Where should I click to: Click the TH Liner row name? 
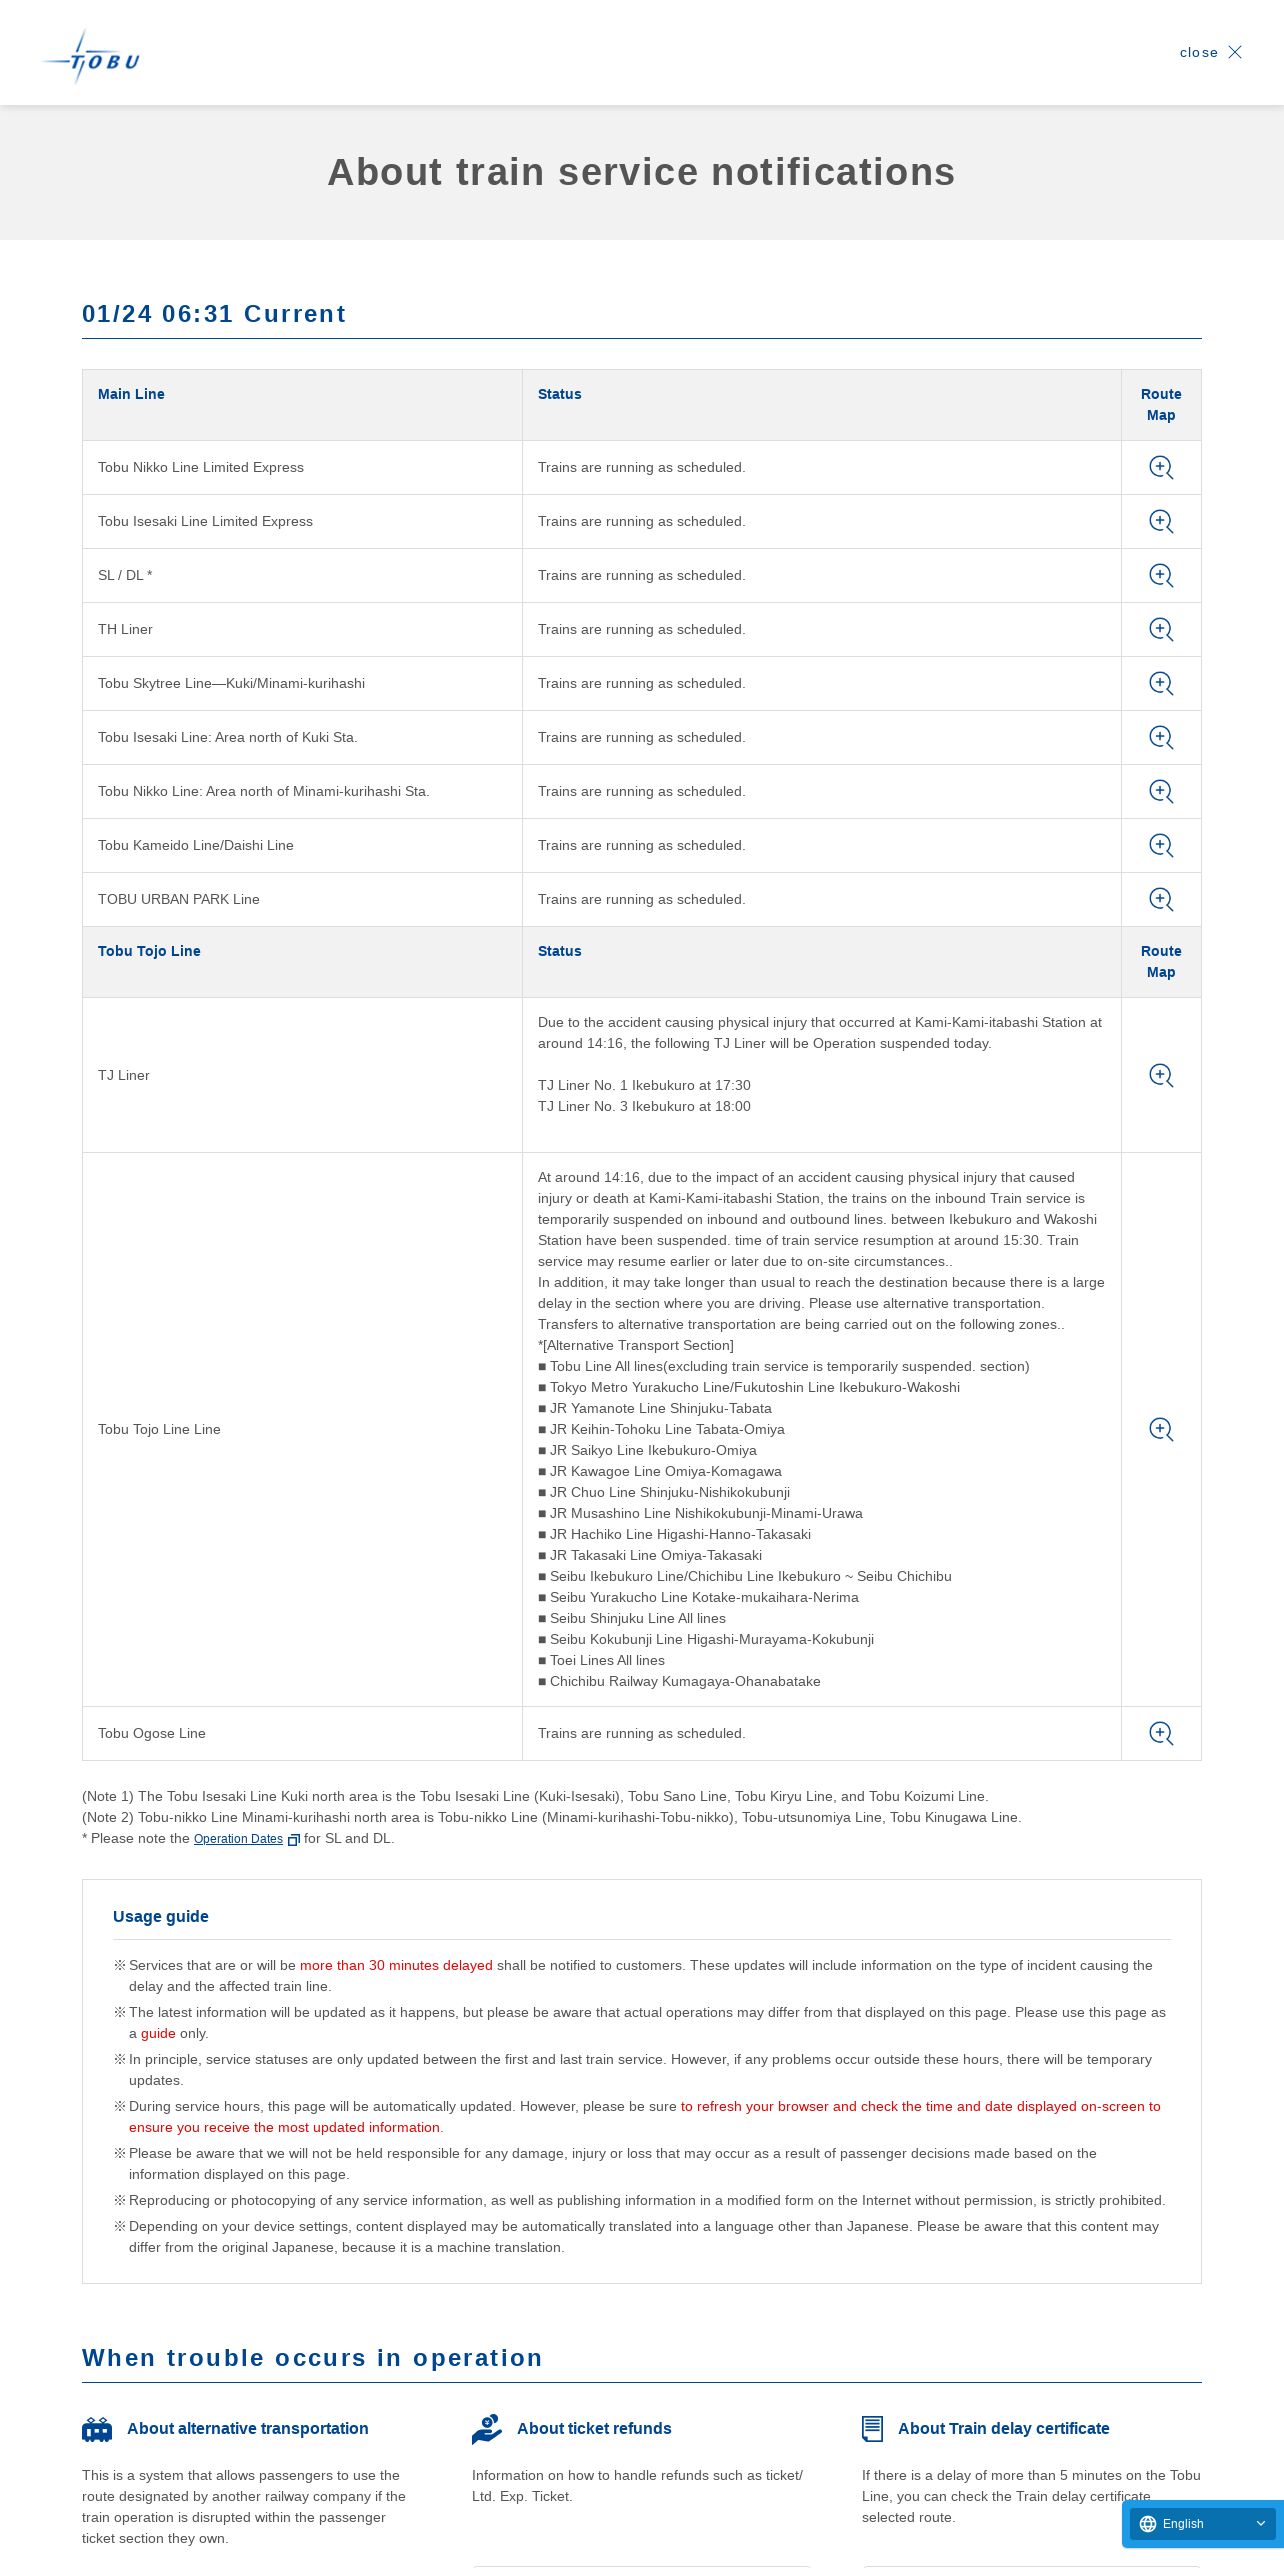tap(125, 629)
